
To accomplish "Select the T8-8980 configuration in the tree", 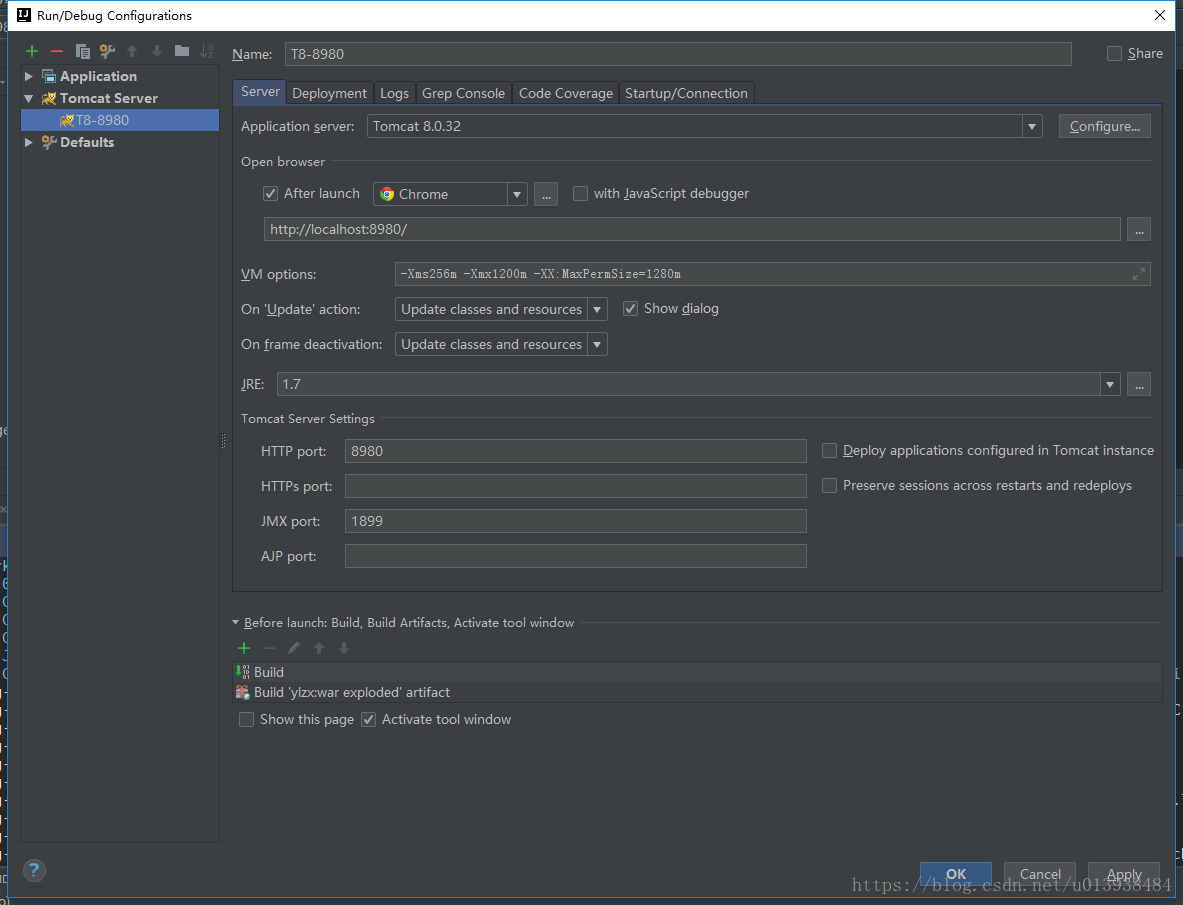I will point(120,120).
